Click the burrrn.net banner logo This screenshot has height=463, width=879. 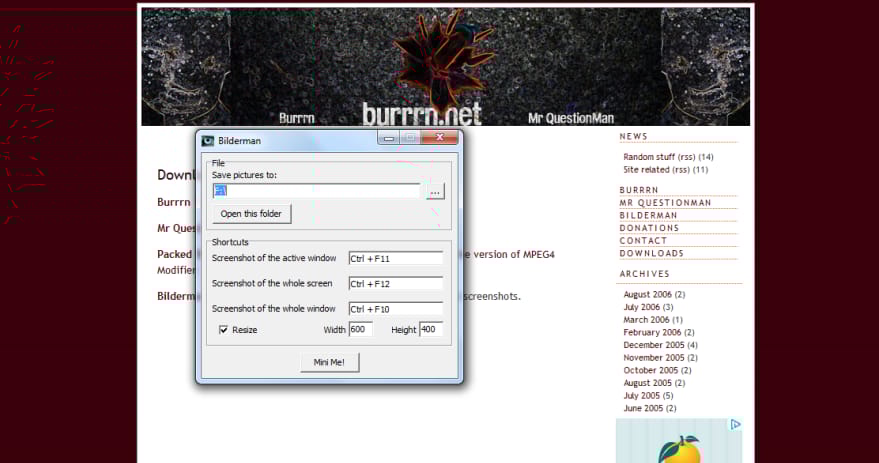422,114
